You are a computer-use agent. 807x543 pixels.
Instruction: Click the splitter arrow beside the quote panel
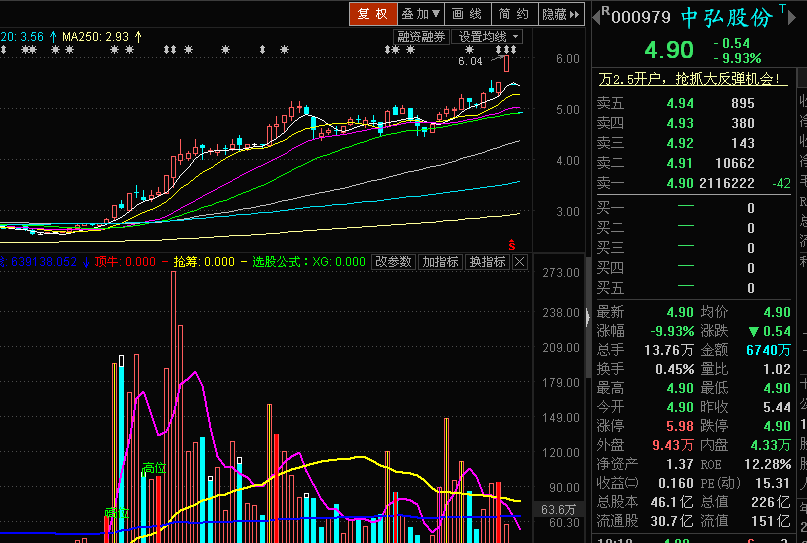[588, 317]
